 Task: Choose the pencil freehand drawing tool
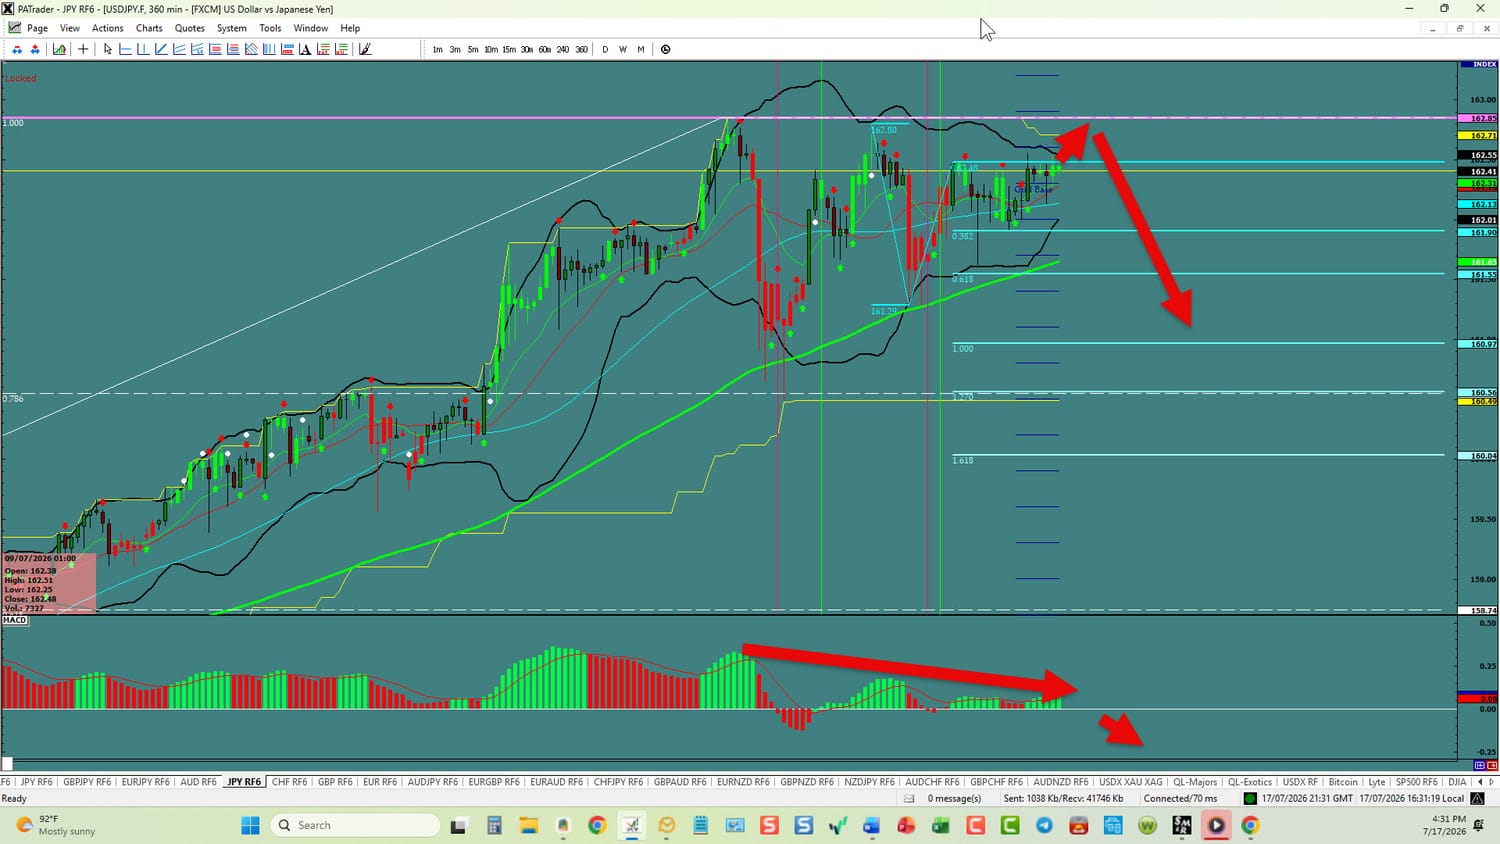pos(365,49)
